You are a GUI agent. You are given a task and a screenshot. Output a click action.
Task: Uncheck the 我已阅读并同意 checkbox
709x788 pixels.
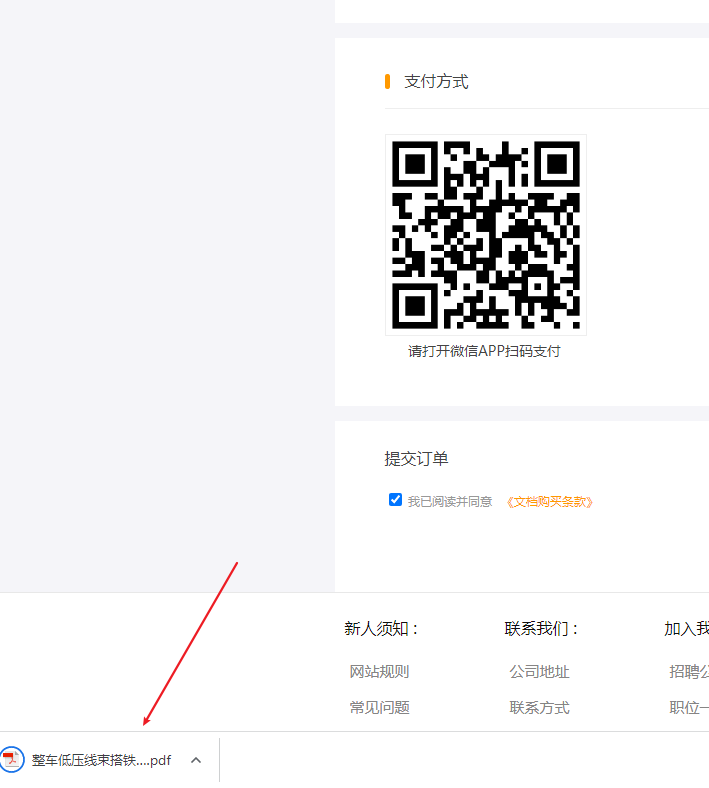[395, 500]
